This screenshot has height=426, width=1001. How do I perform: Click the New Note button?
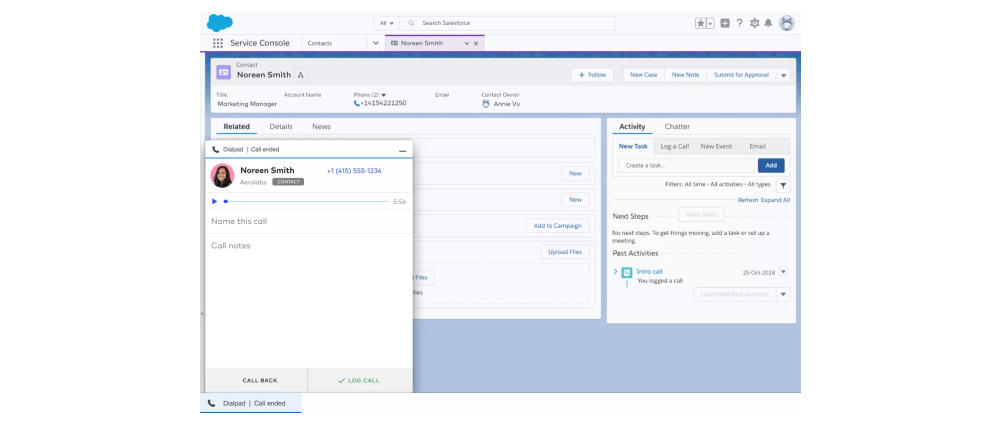click(x=686, y=75)
